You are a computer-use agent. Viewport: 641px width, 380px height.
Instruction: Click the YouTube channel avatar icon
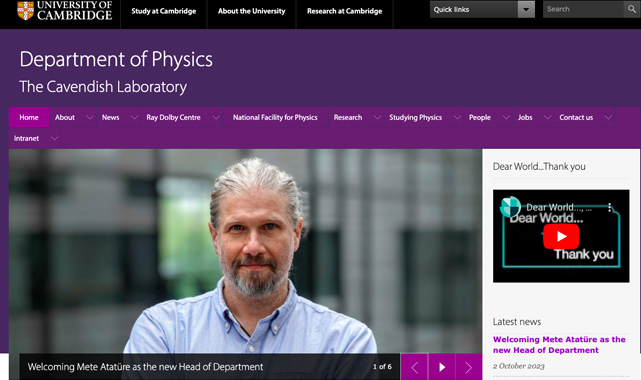click(510, 206)
